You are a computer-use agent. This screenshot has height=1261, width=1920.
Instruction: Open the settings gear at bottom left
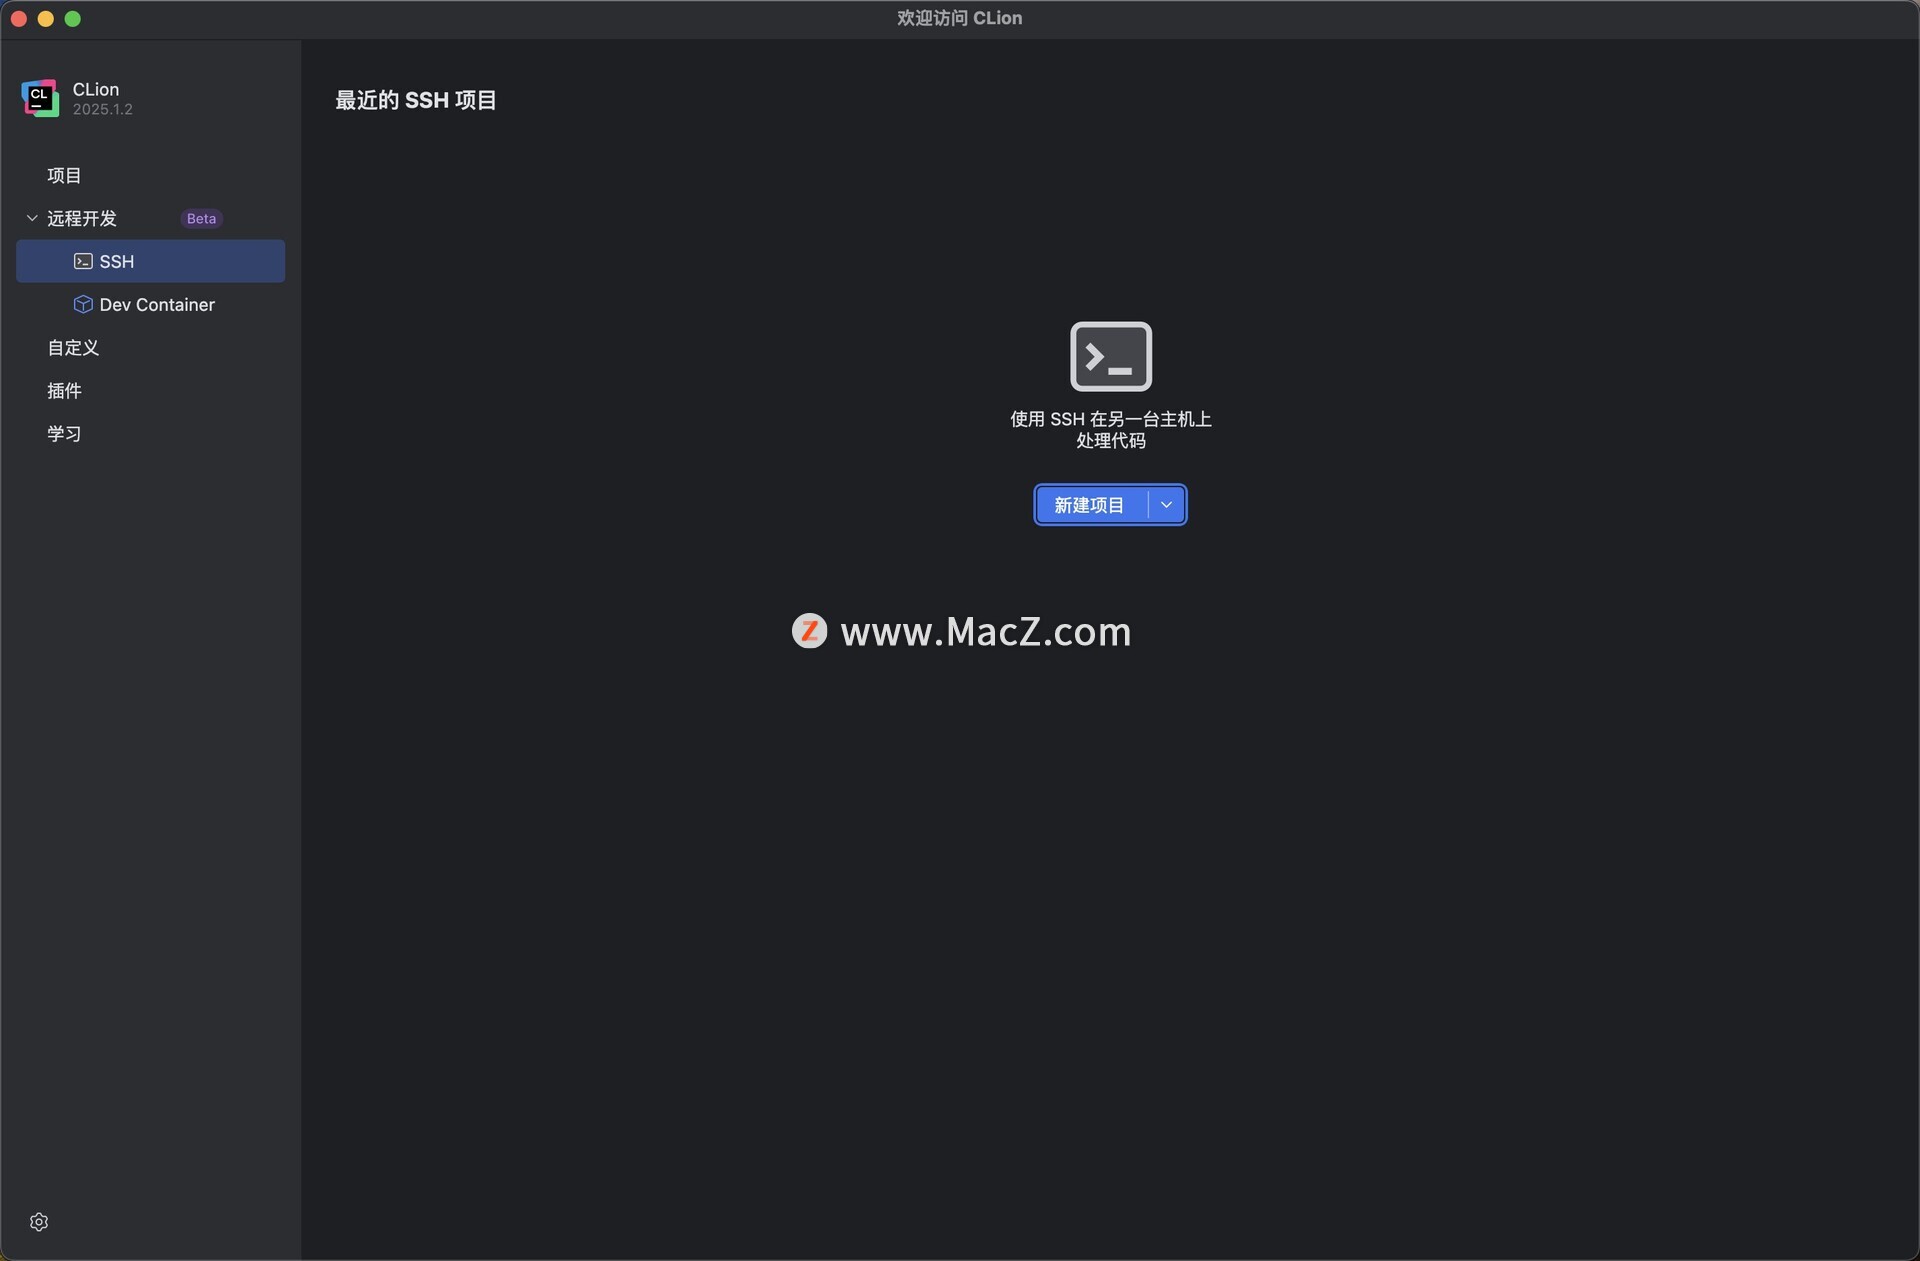click(39, 1222)
